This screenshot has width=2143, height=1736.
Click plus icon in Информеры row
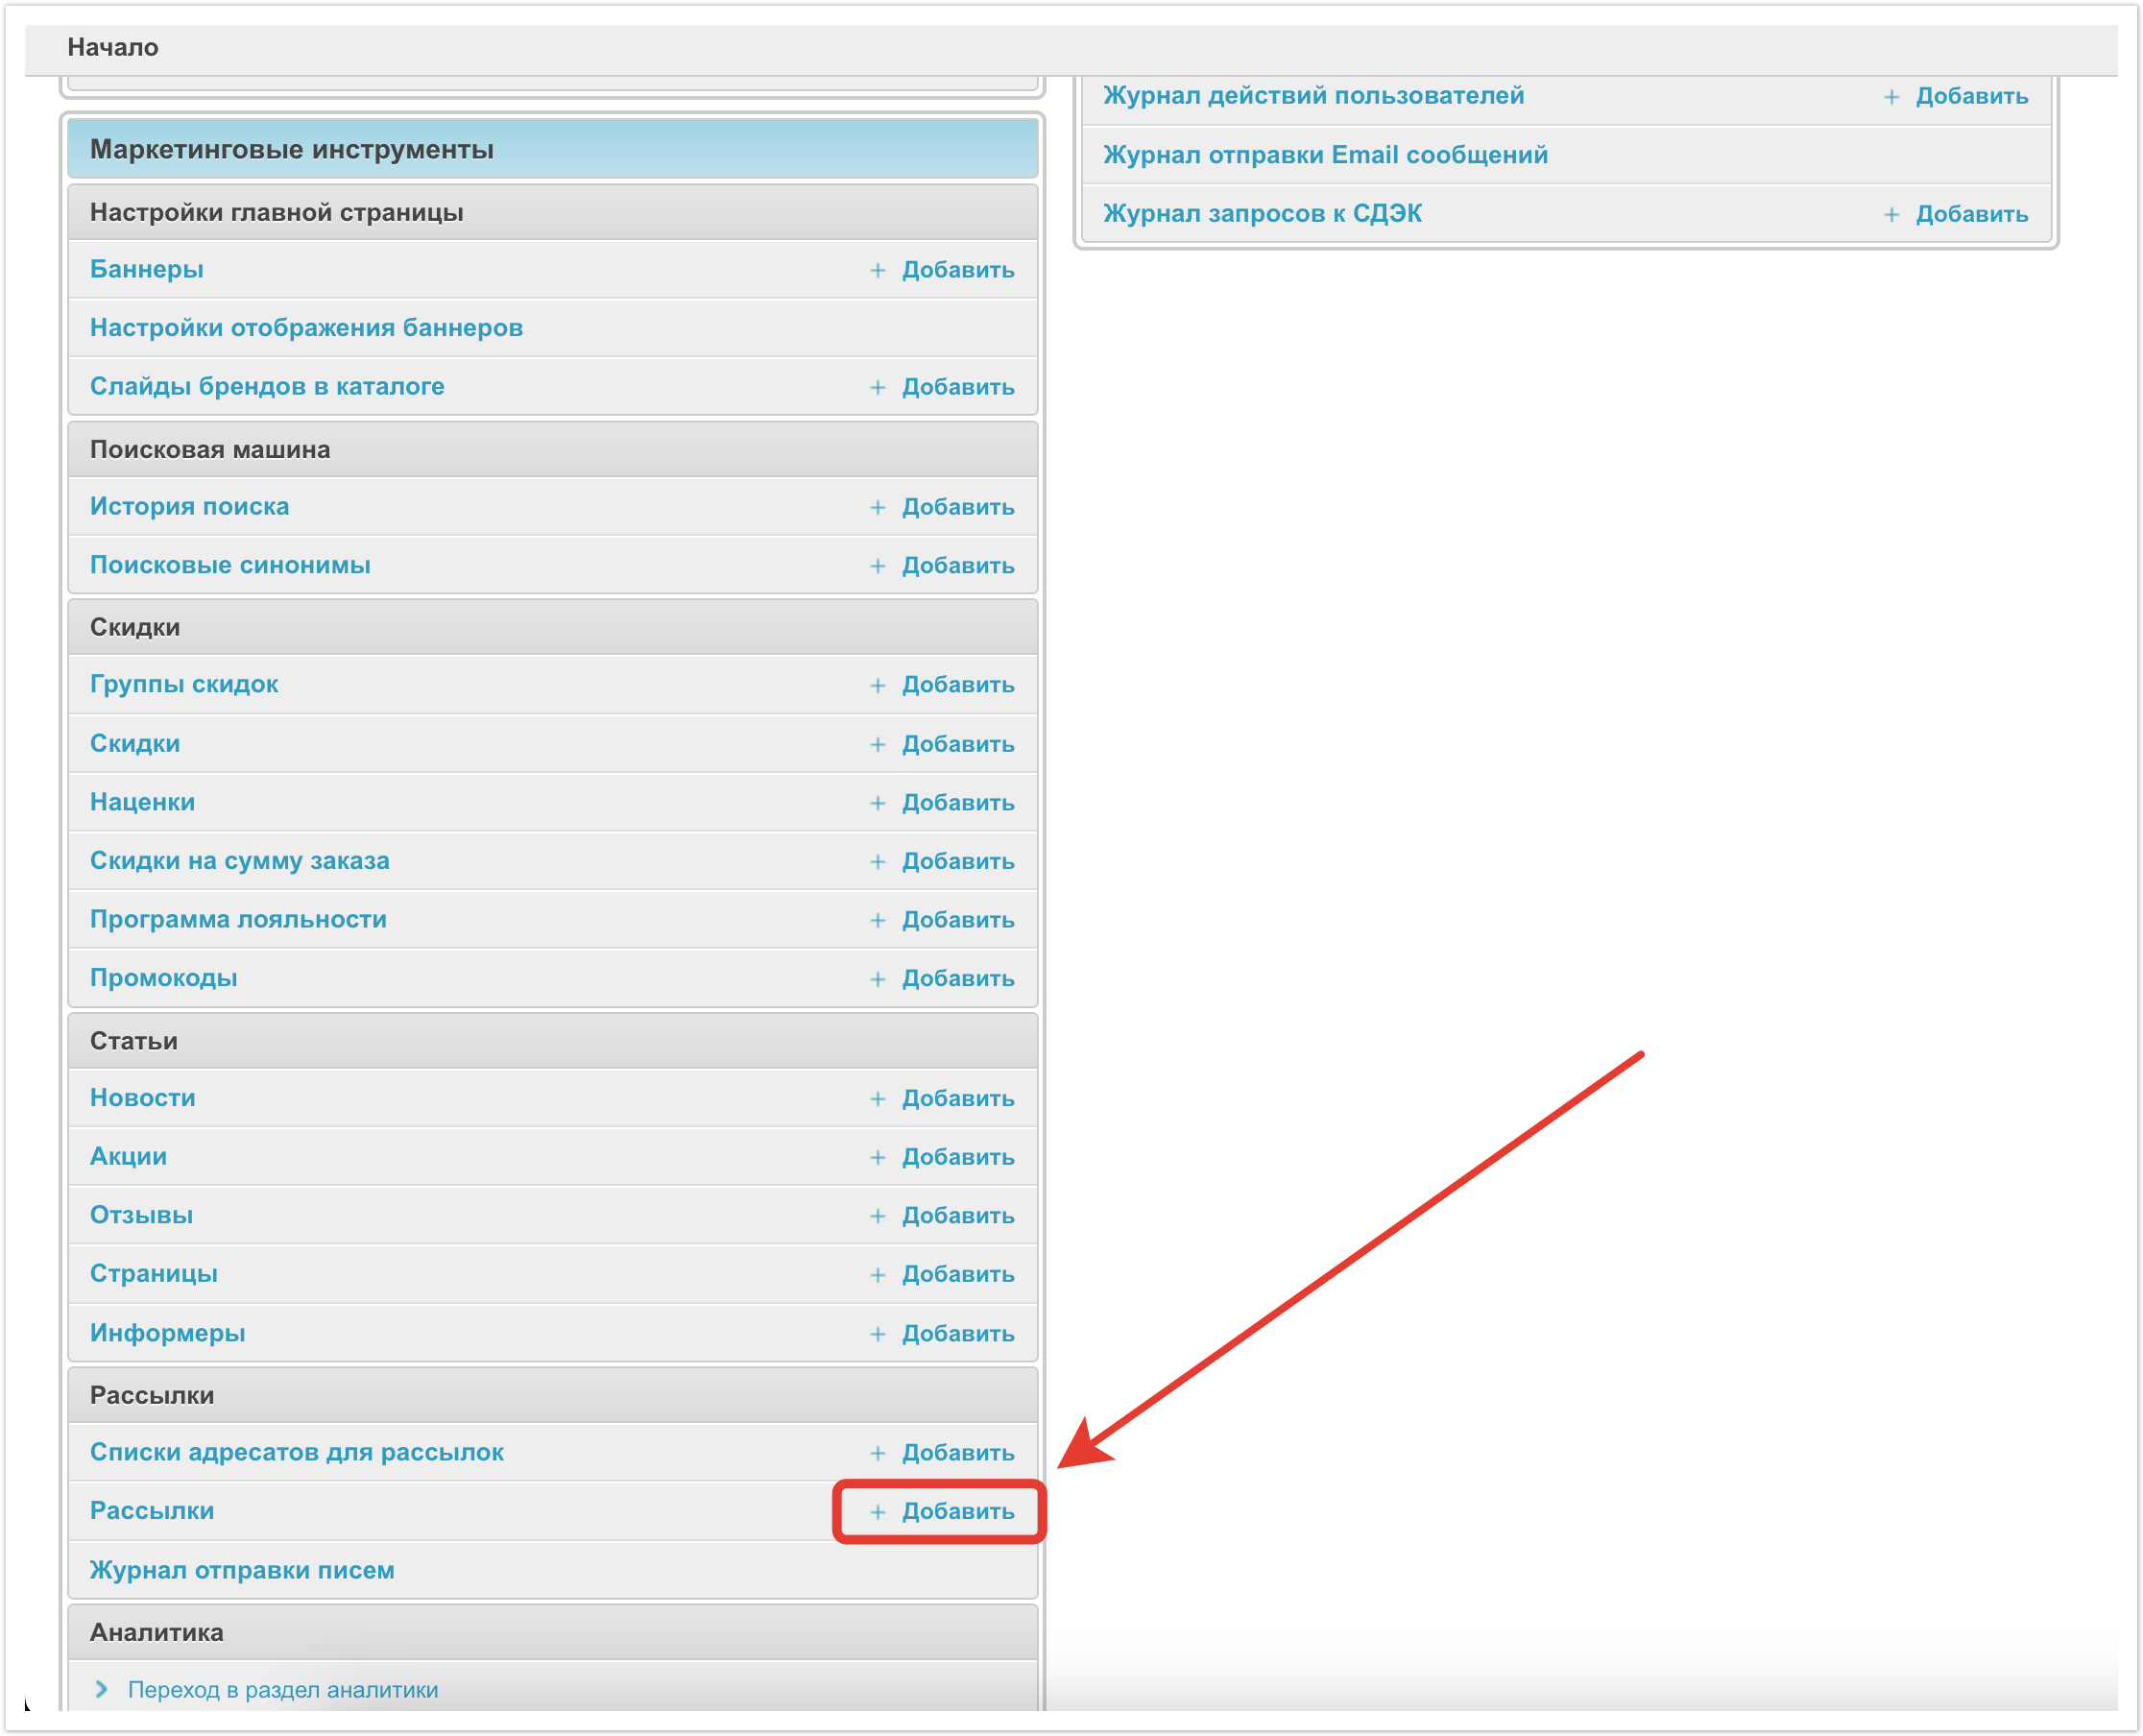[x=877, y=1334]
